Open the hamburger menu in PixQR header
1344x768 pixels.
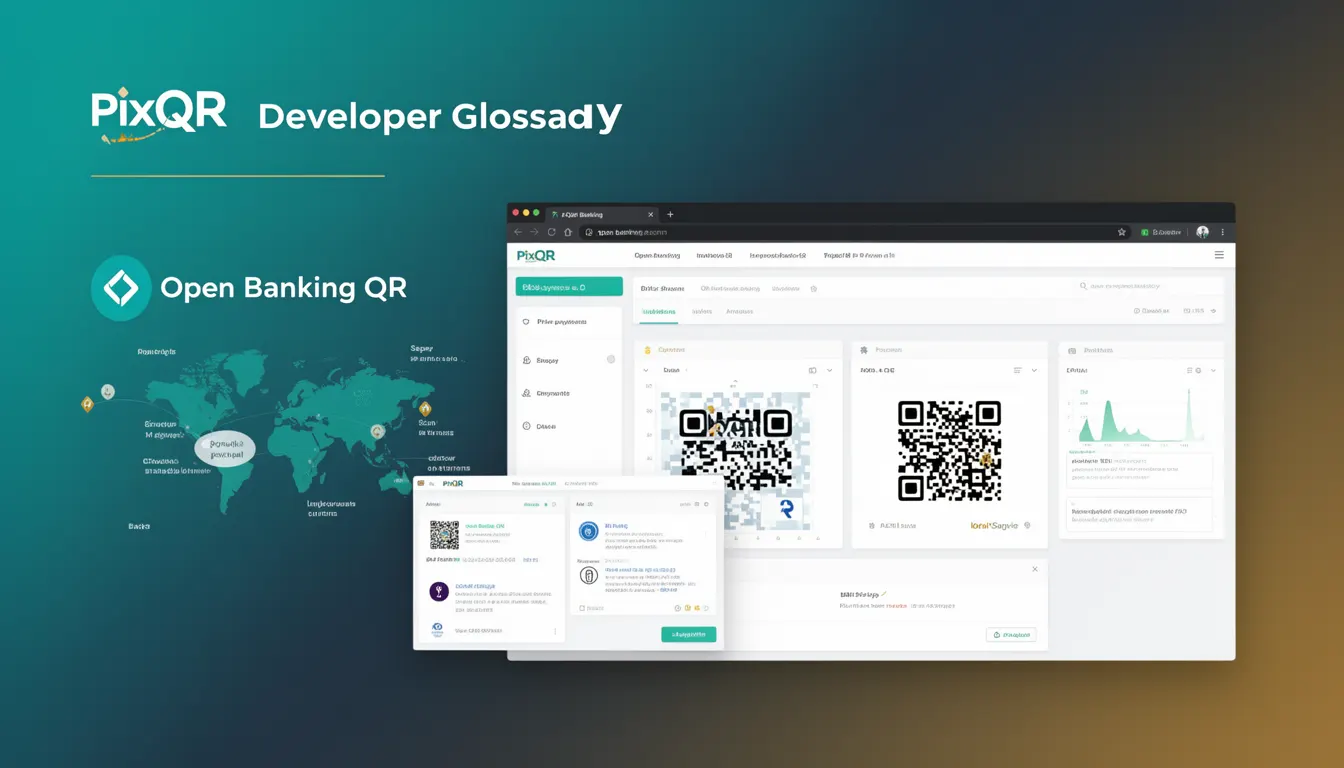[1219, 255]
